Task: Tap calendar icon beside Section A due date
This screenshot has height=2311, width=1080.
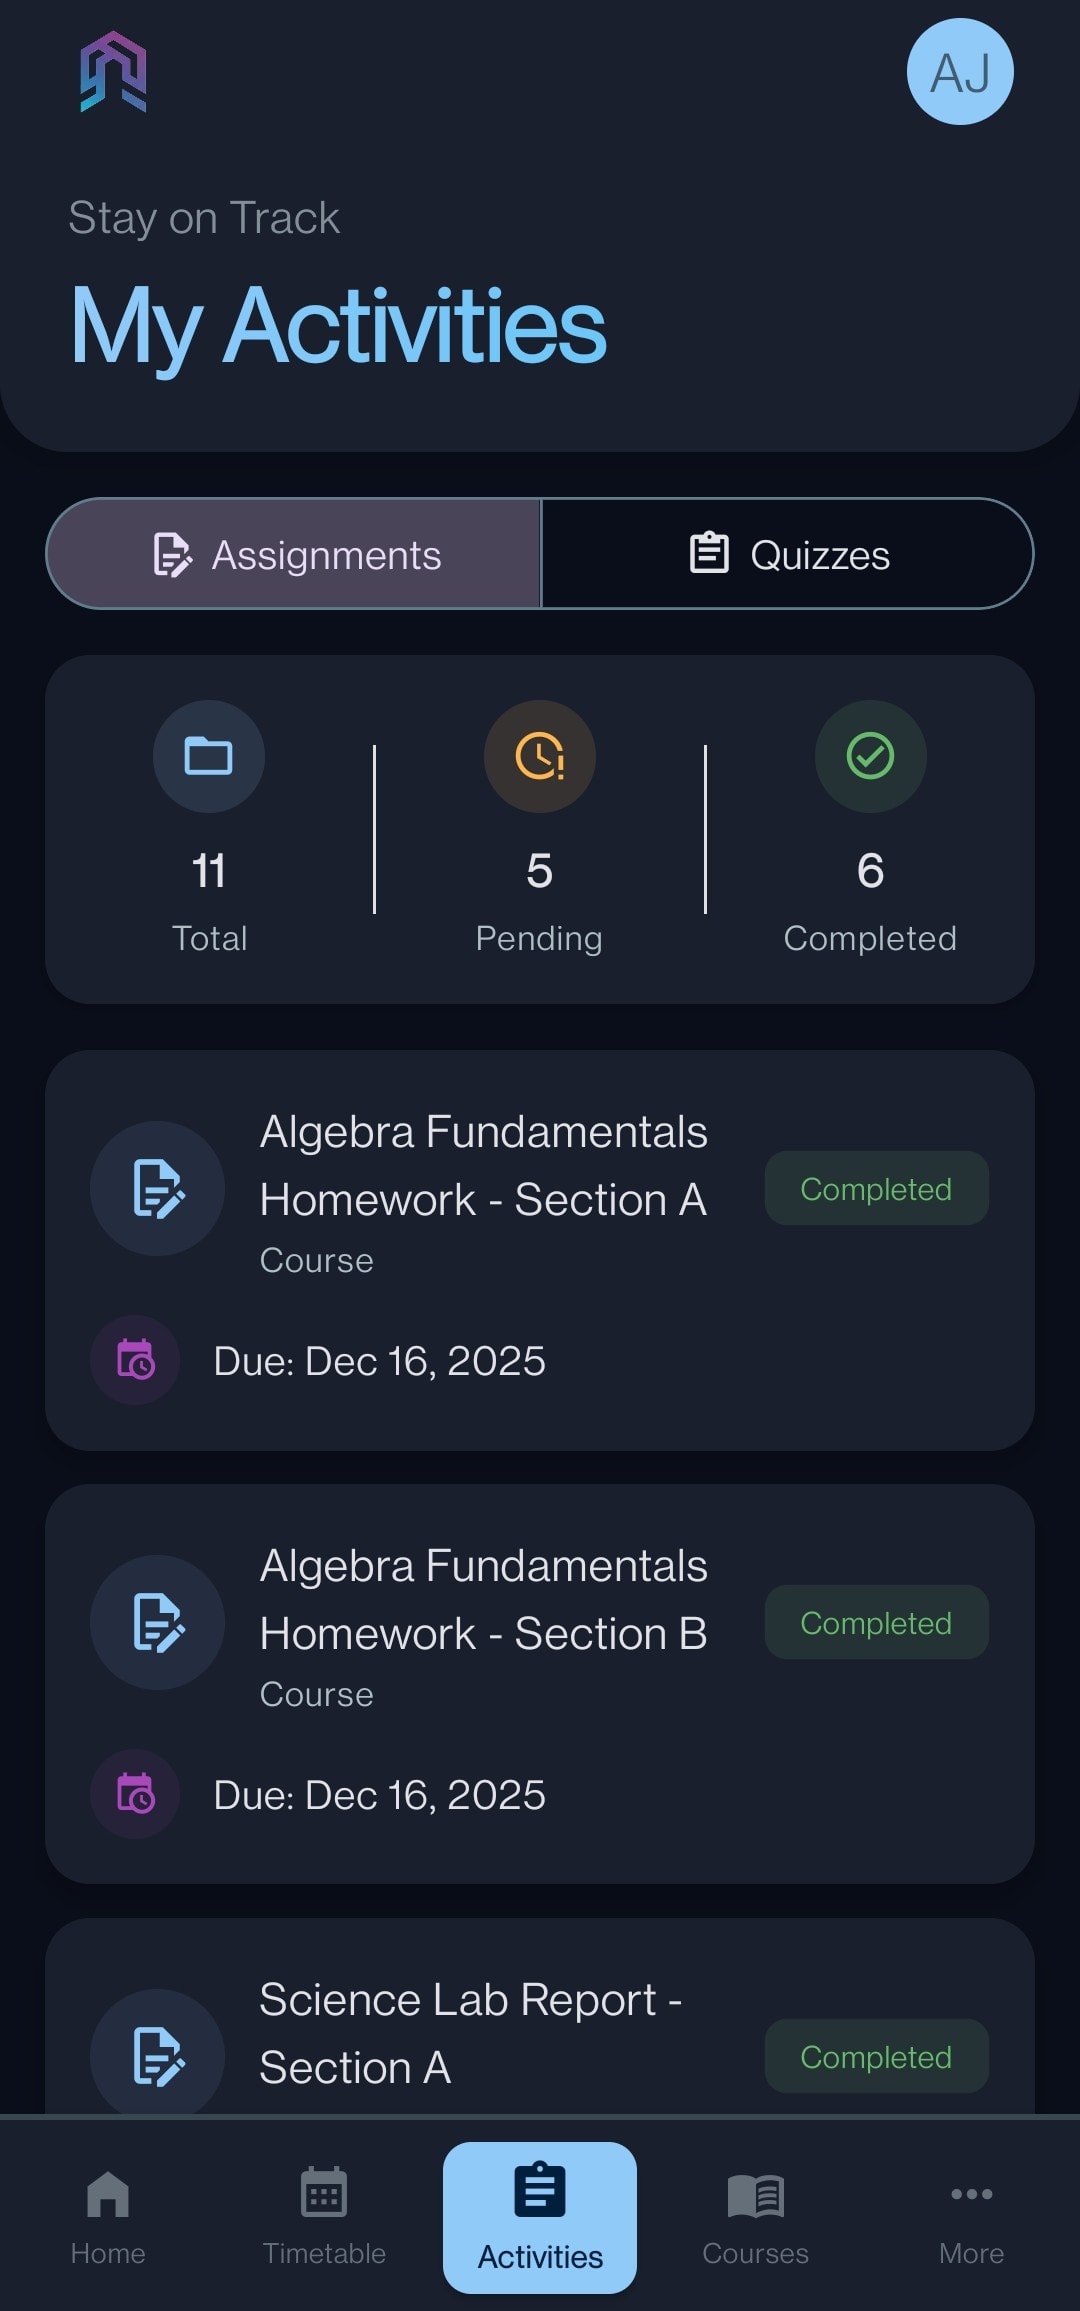Action: coord(136,1360)
